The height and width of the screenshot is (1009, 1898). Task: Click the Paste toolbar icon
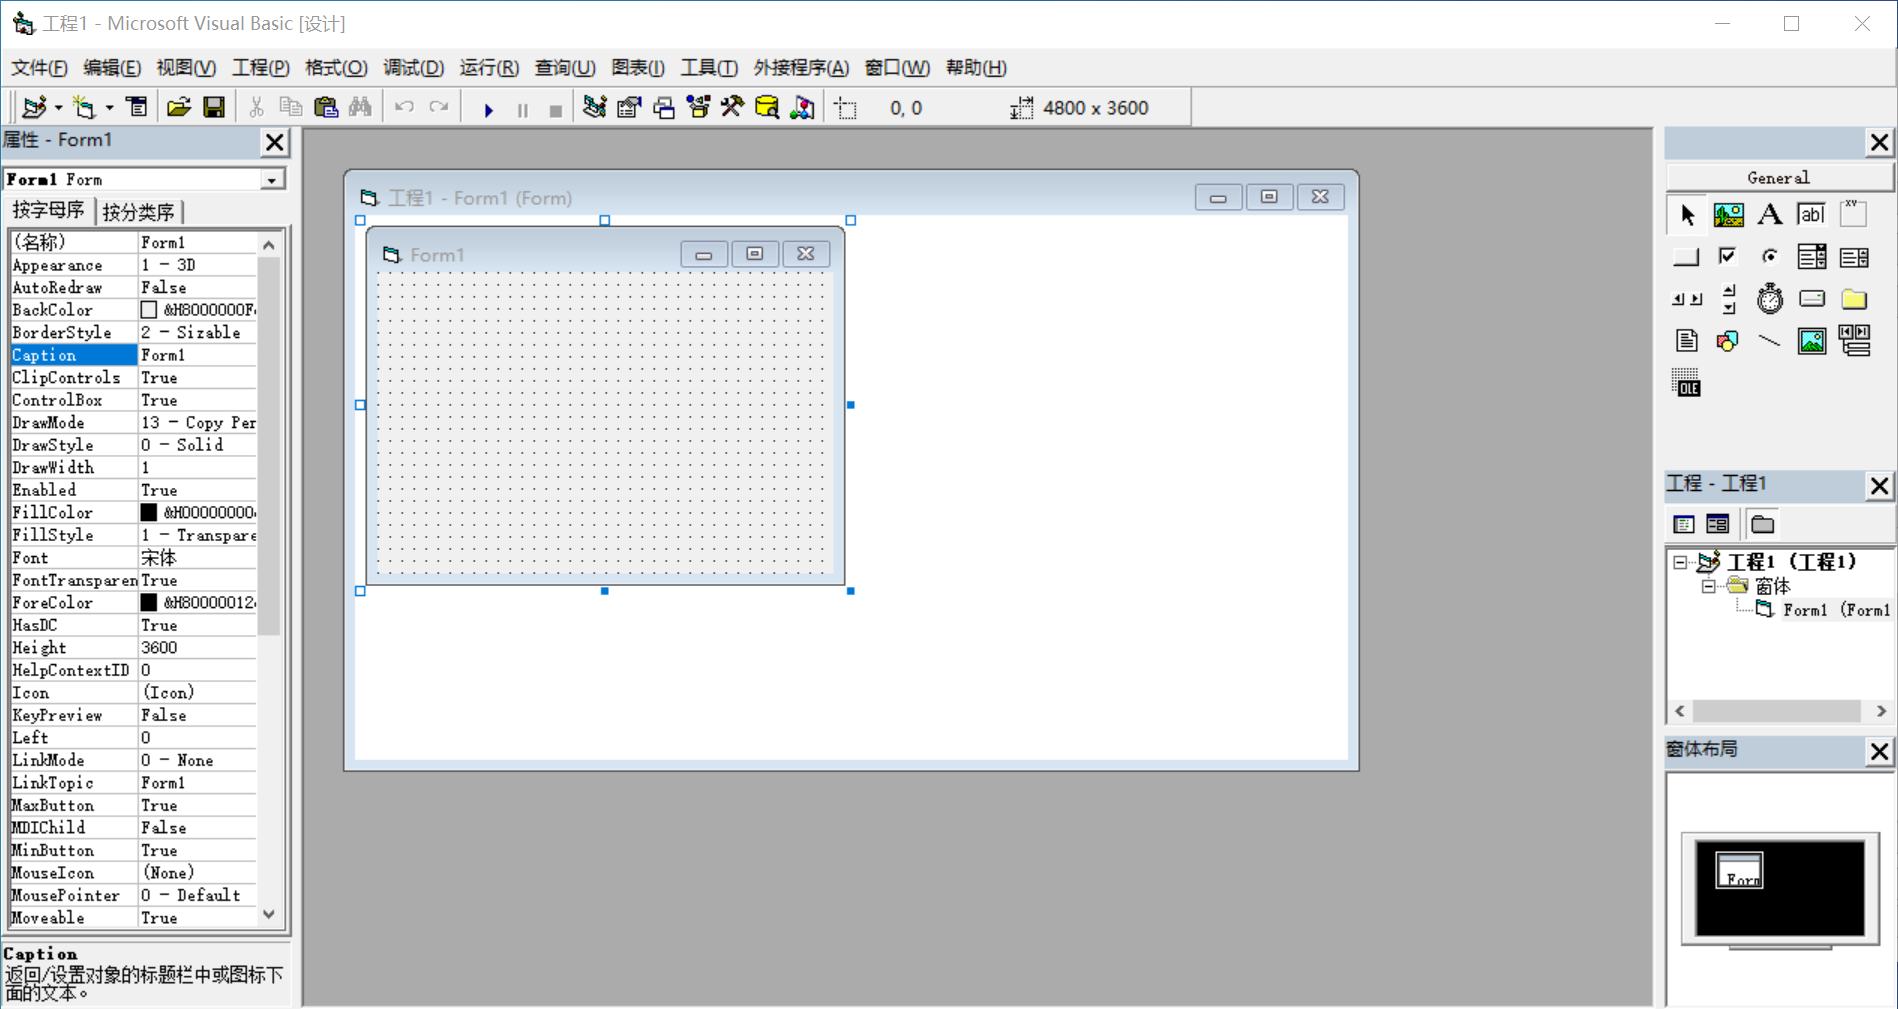[326, 107]
